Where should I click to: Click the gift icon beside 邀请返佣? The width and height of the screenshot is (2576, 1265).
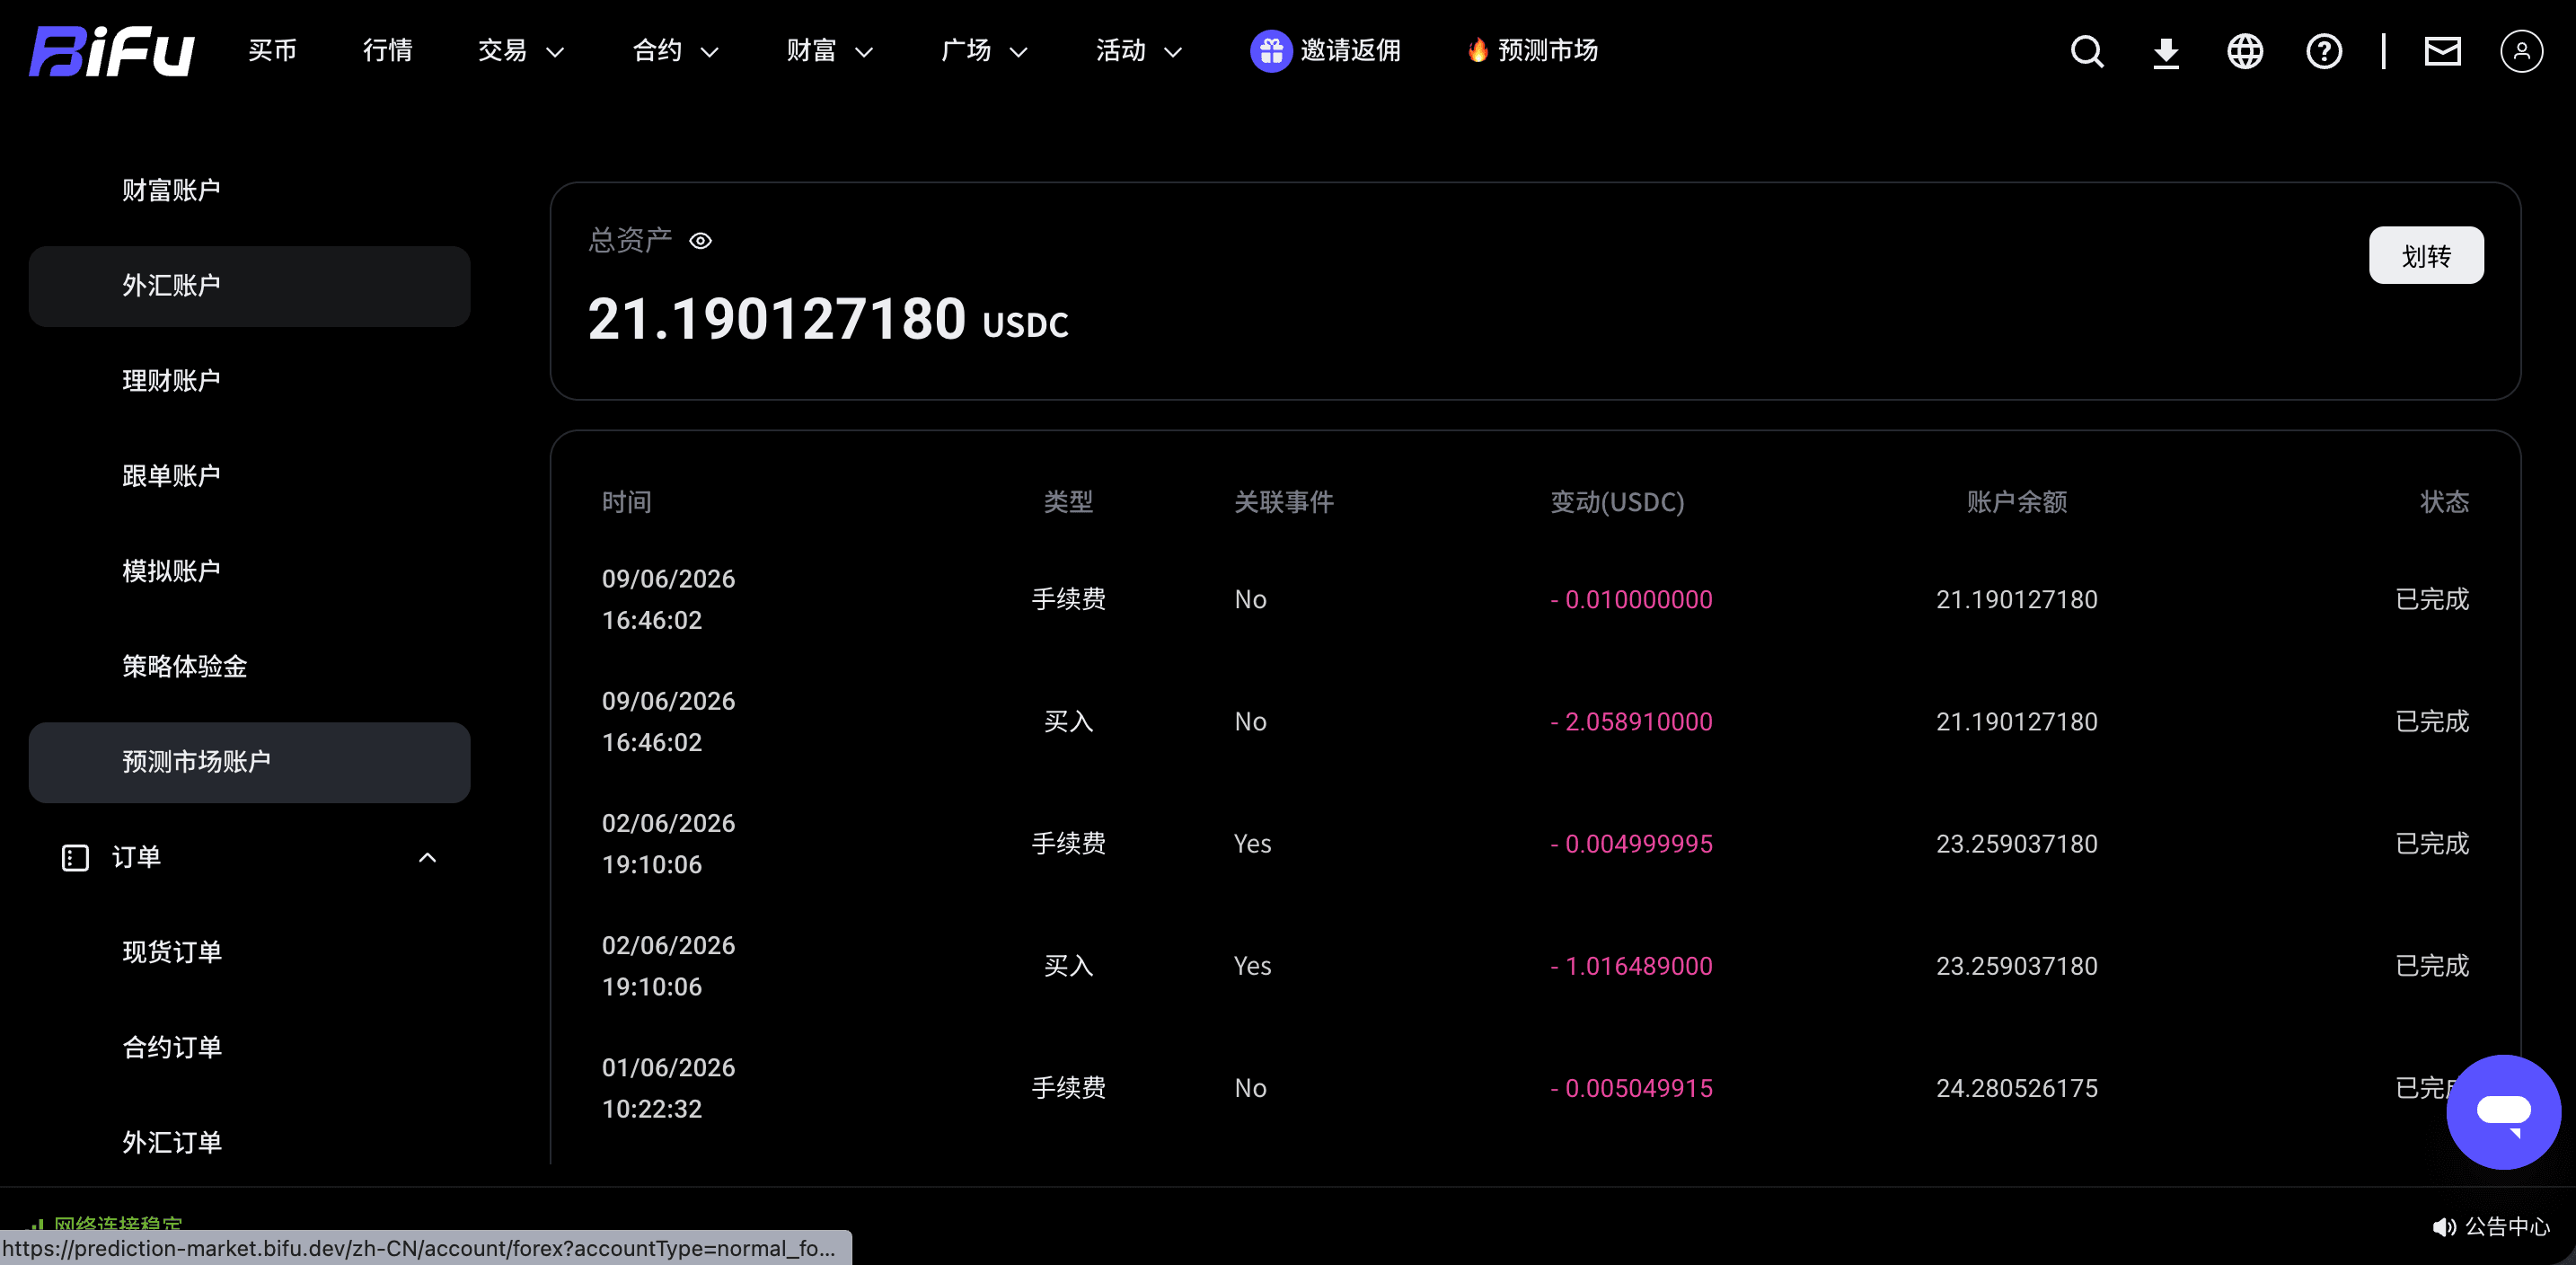point(1270,51)
